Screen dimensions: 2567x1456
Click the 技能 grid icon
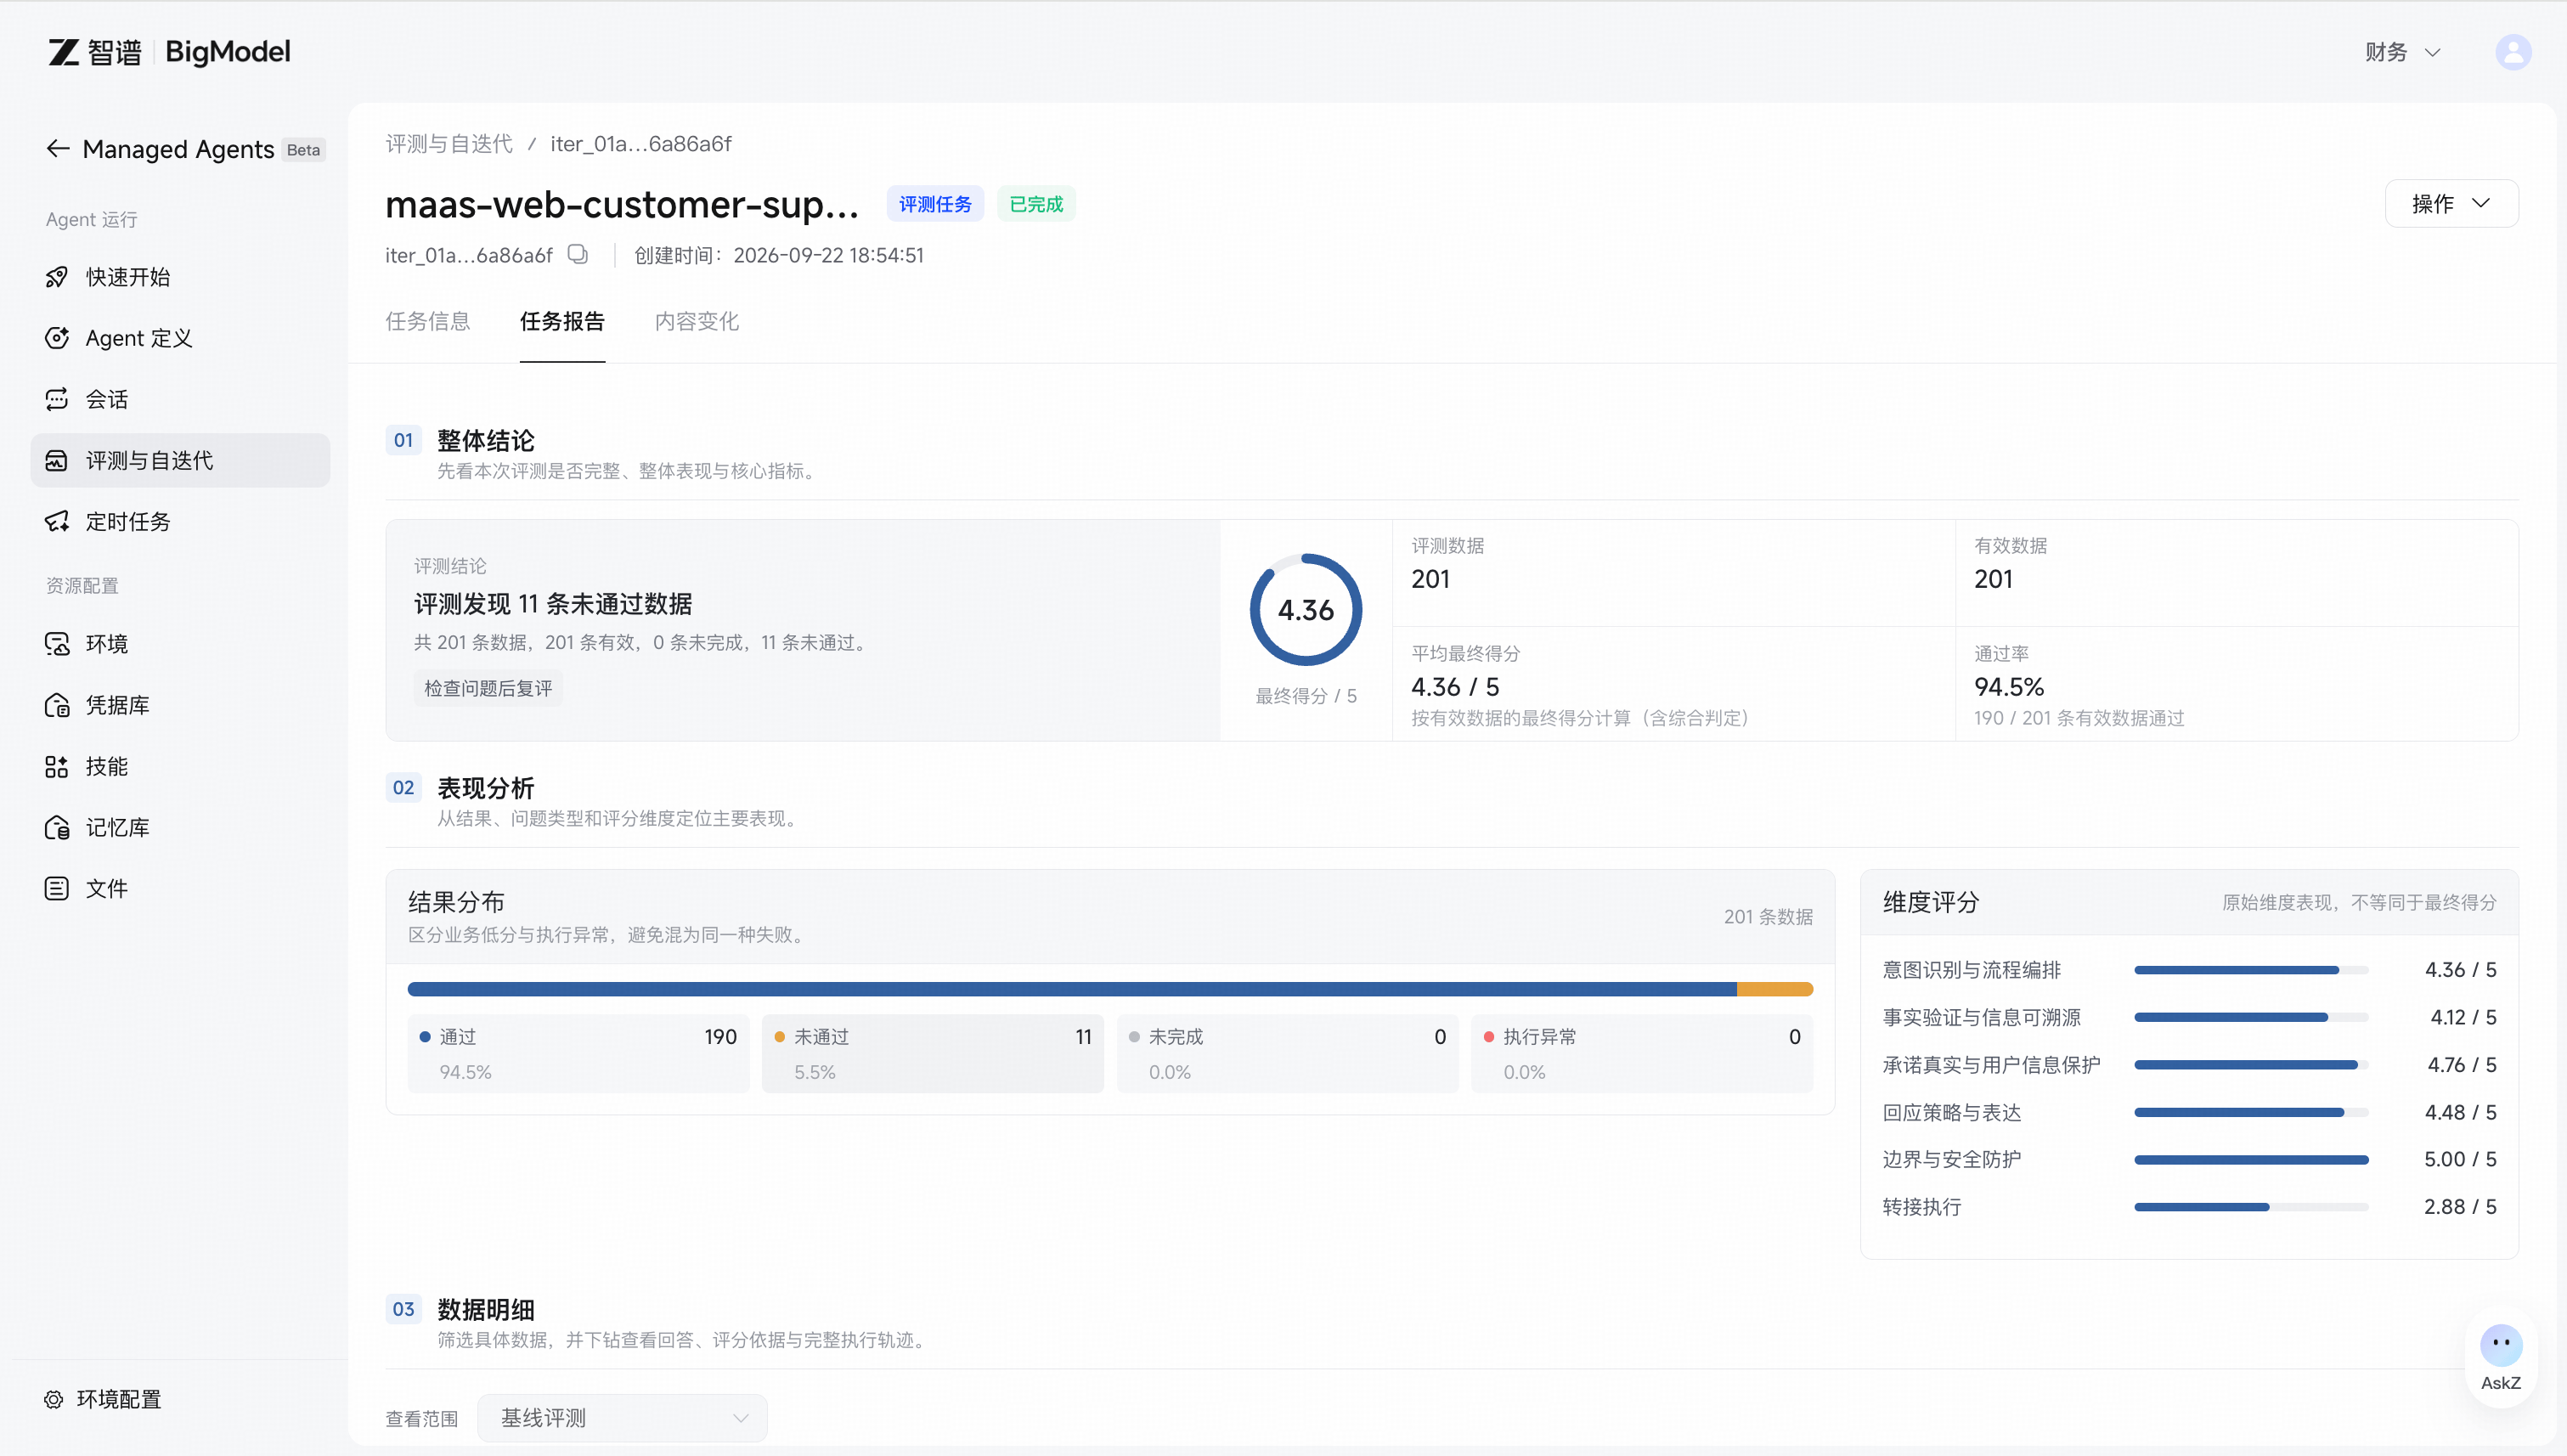tap(57, 766)
